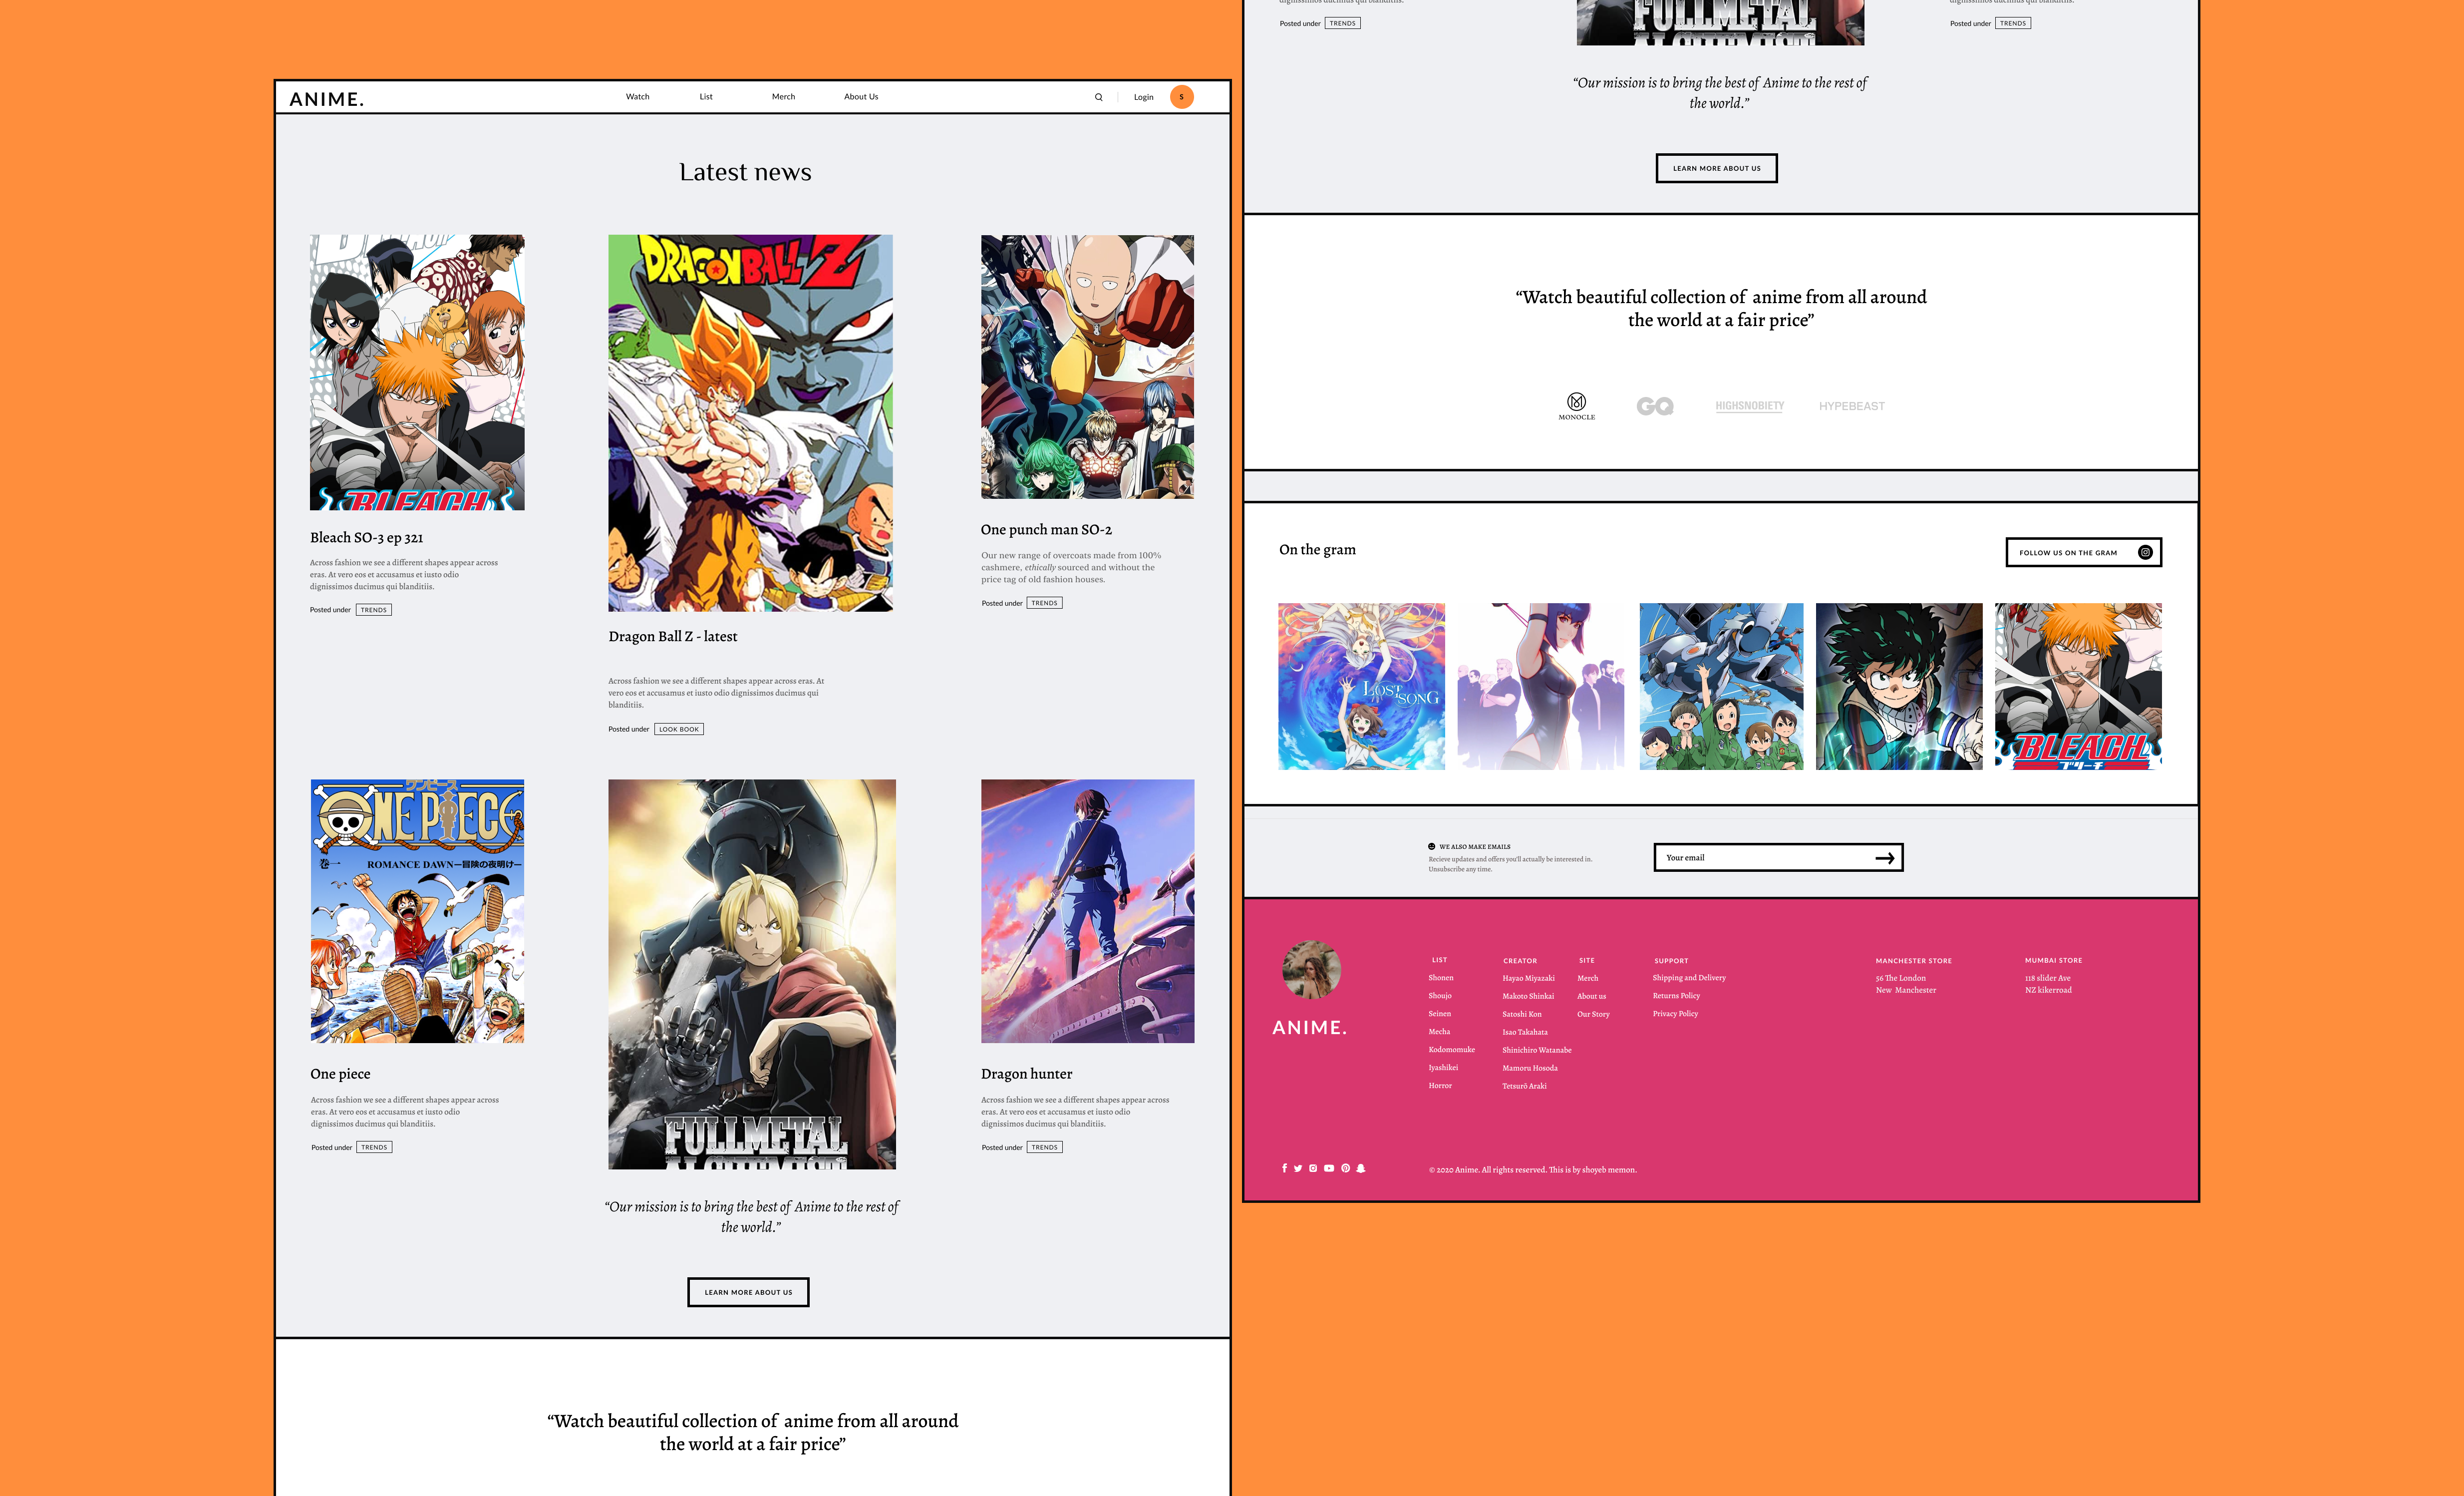Image resolution: width=2464 pixels, height=1496 pixels.
Task: Submit email with the arrow icon
Action: [x=1884, y=858]
